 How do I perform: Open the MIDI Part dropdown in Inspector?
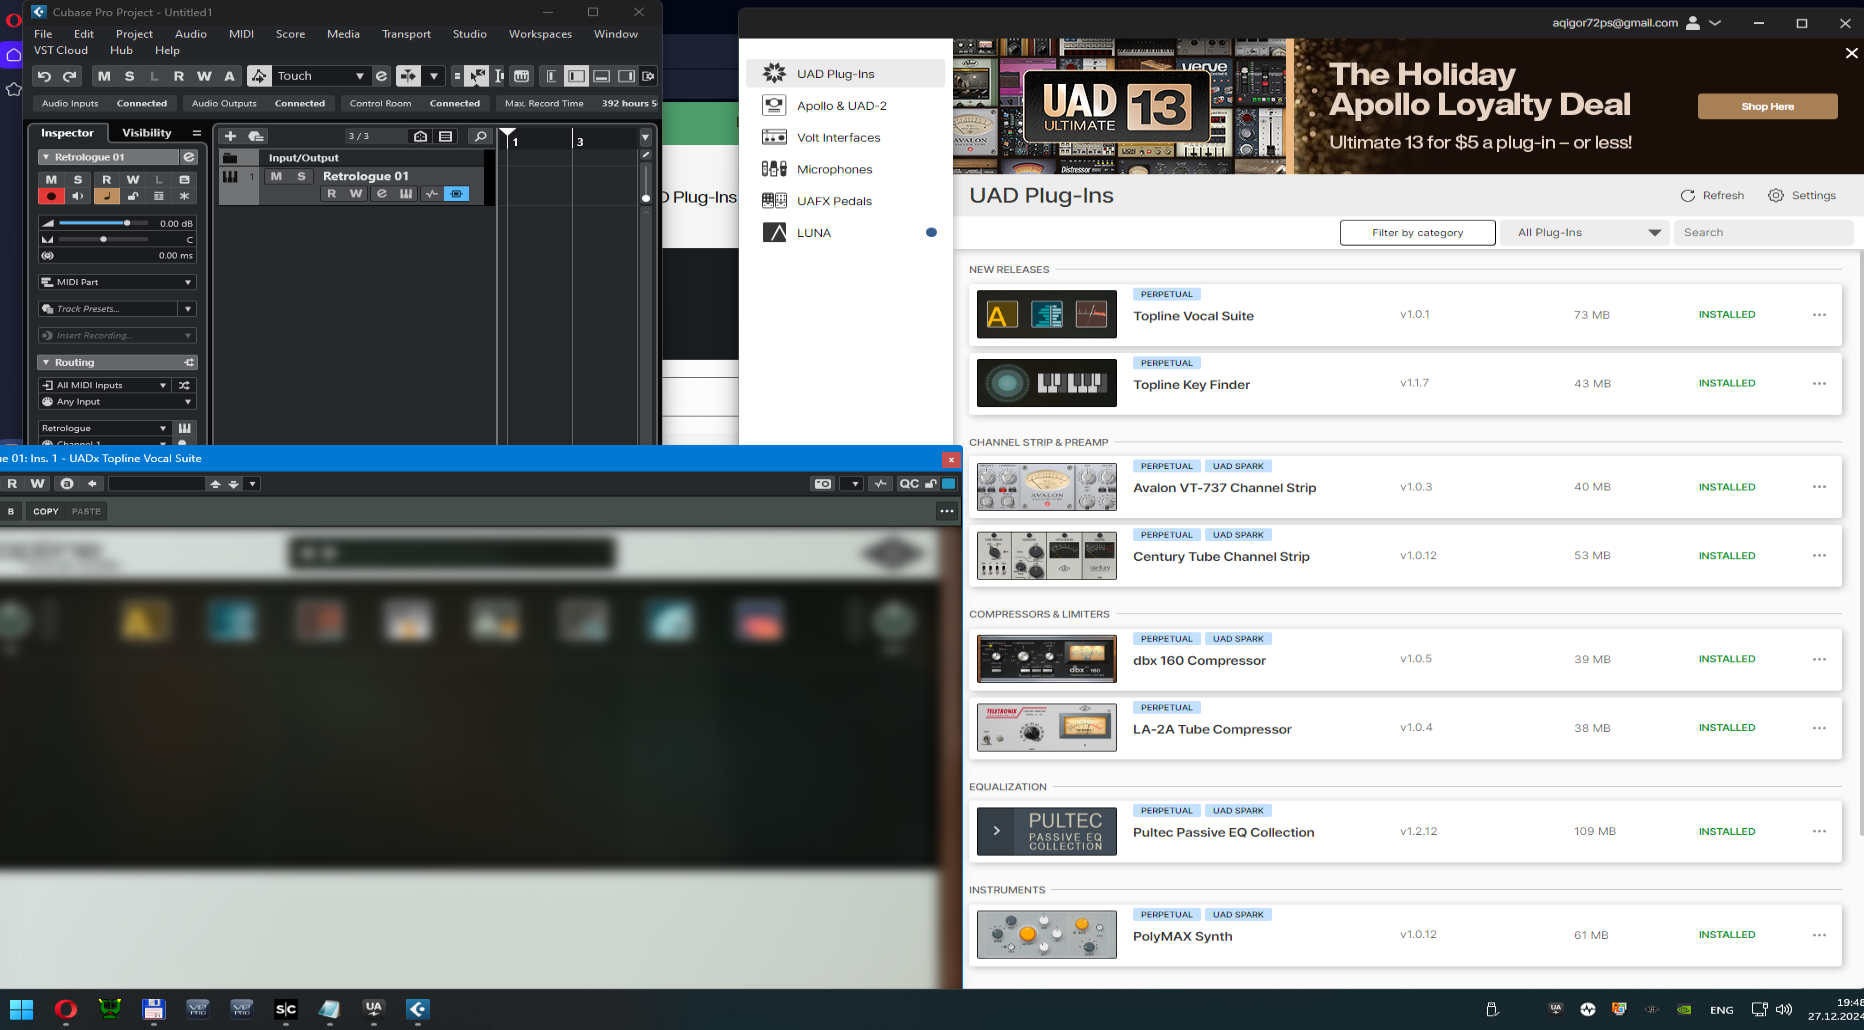117,282
